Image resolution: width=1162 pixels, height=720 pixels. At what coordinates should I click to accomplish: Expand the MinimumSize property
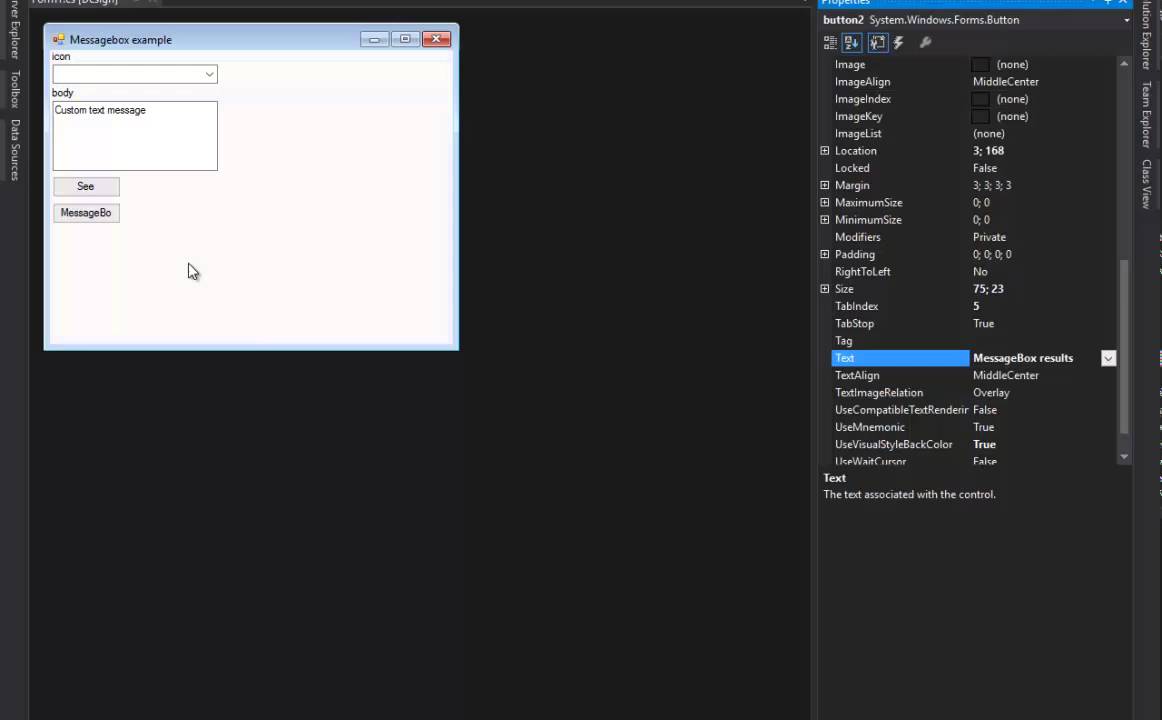(825, 220)
